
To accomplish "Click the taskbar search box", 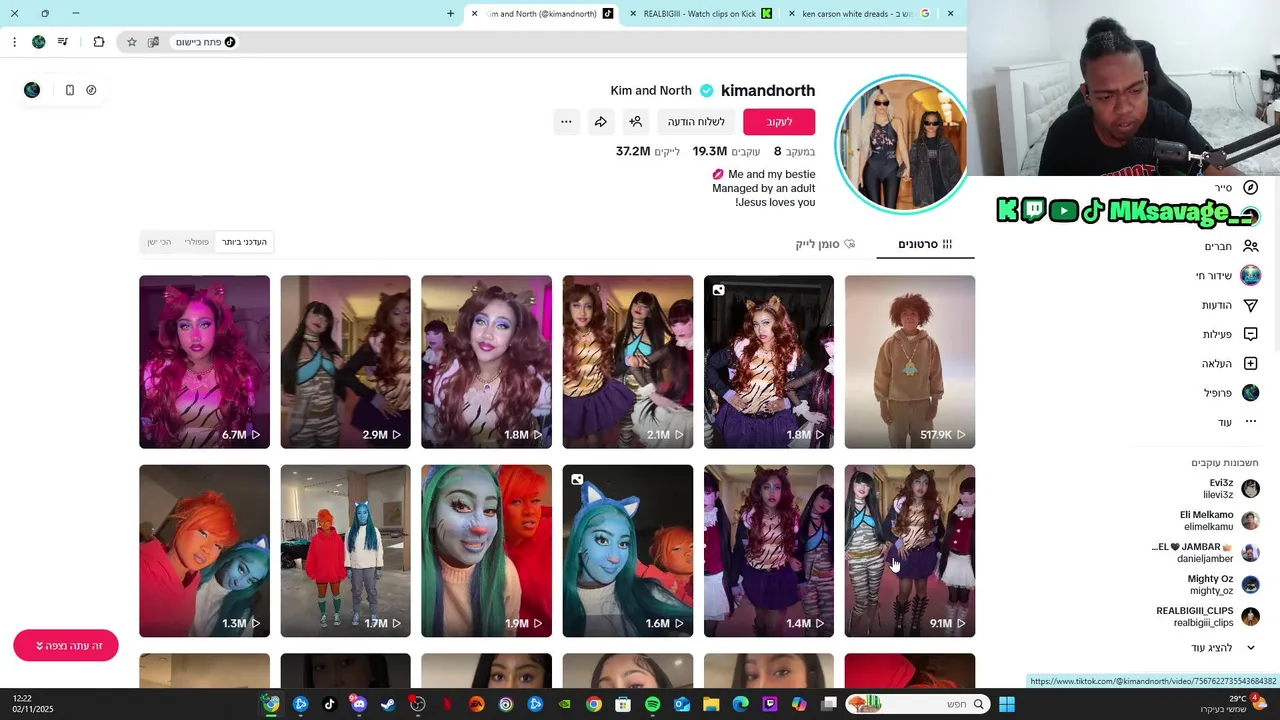I will 918,704.
